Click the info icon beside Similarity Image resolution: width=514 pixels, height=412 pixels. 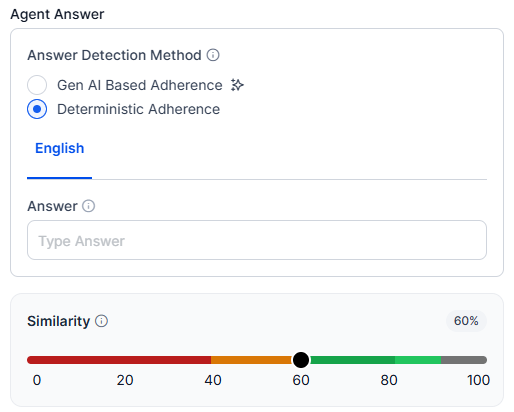tap(101, 321)
